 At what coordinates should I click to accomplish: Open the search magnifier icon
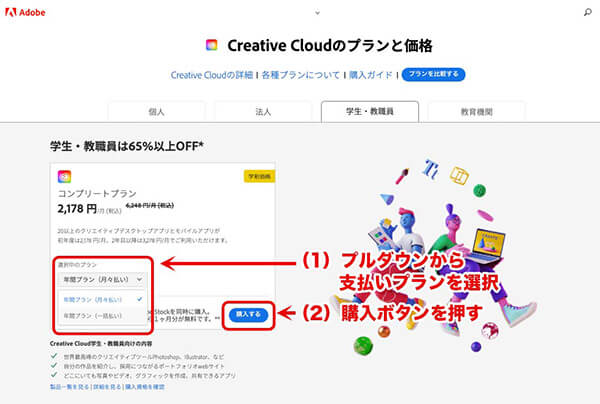click(587, 12)
